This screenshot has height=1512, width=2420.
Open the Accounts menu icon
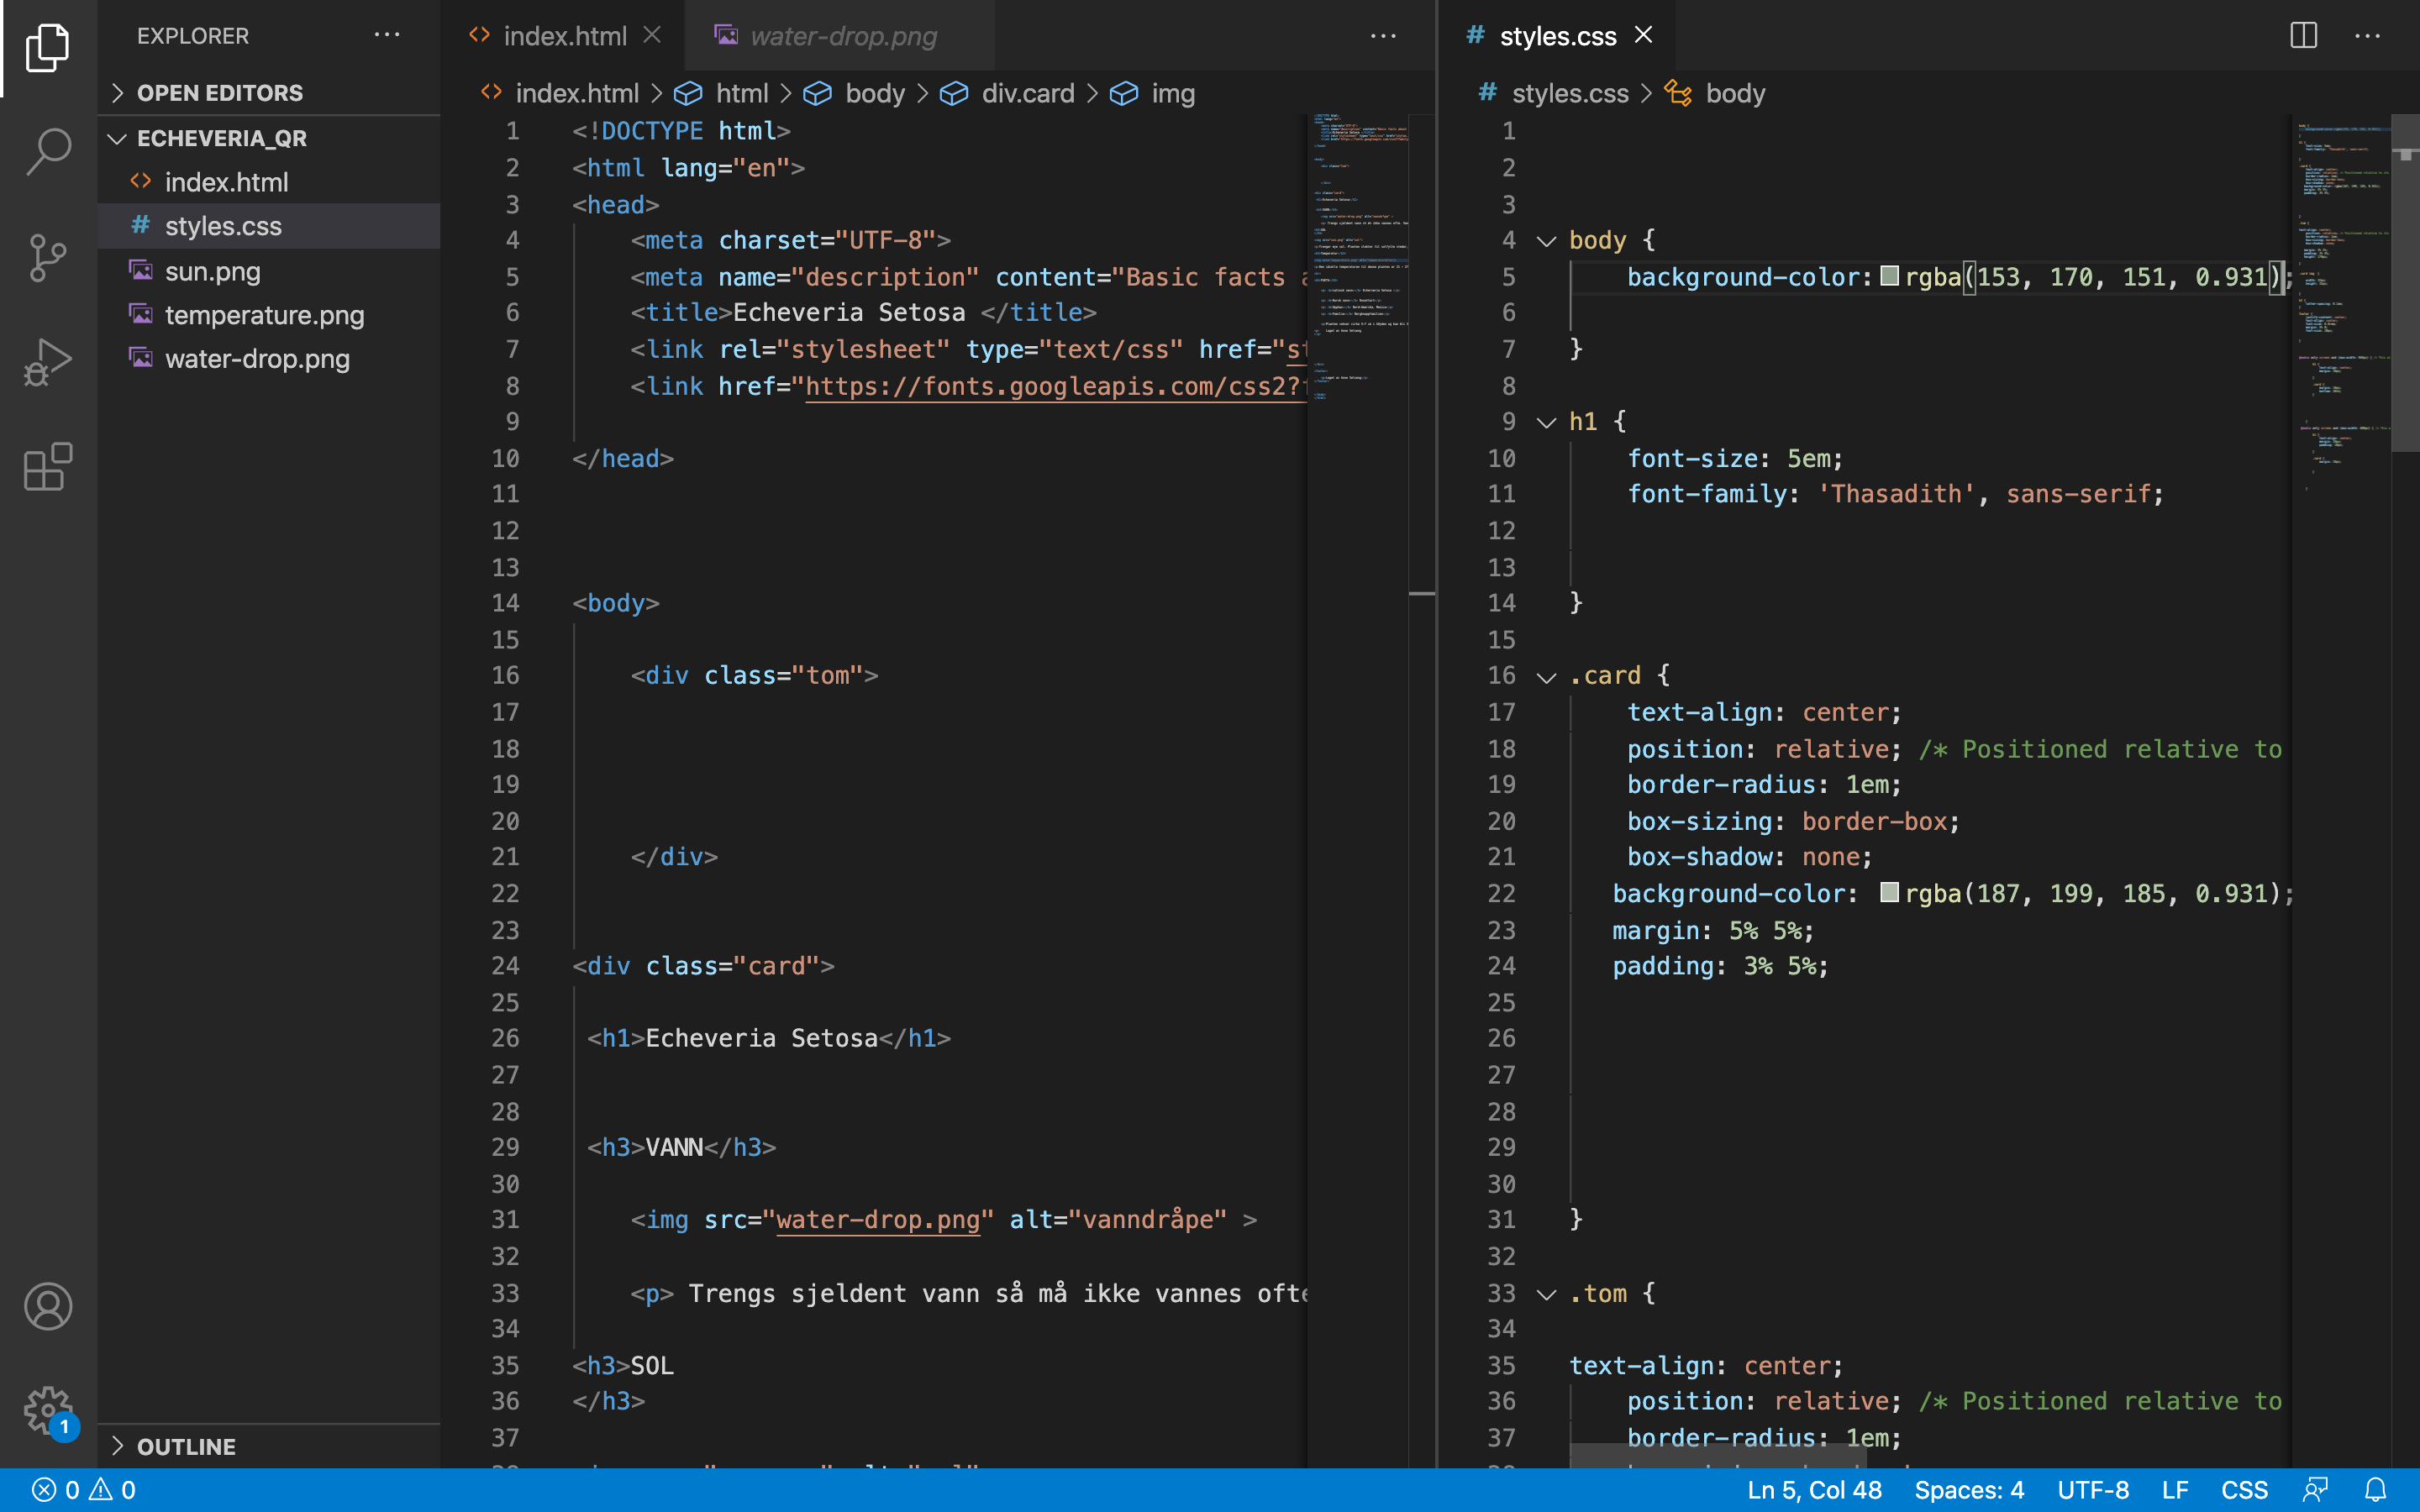click(x=47, y=1306)
